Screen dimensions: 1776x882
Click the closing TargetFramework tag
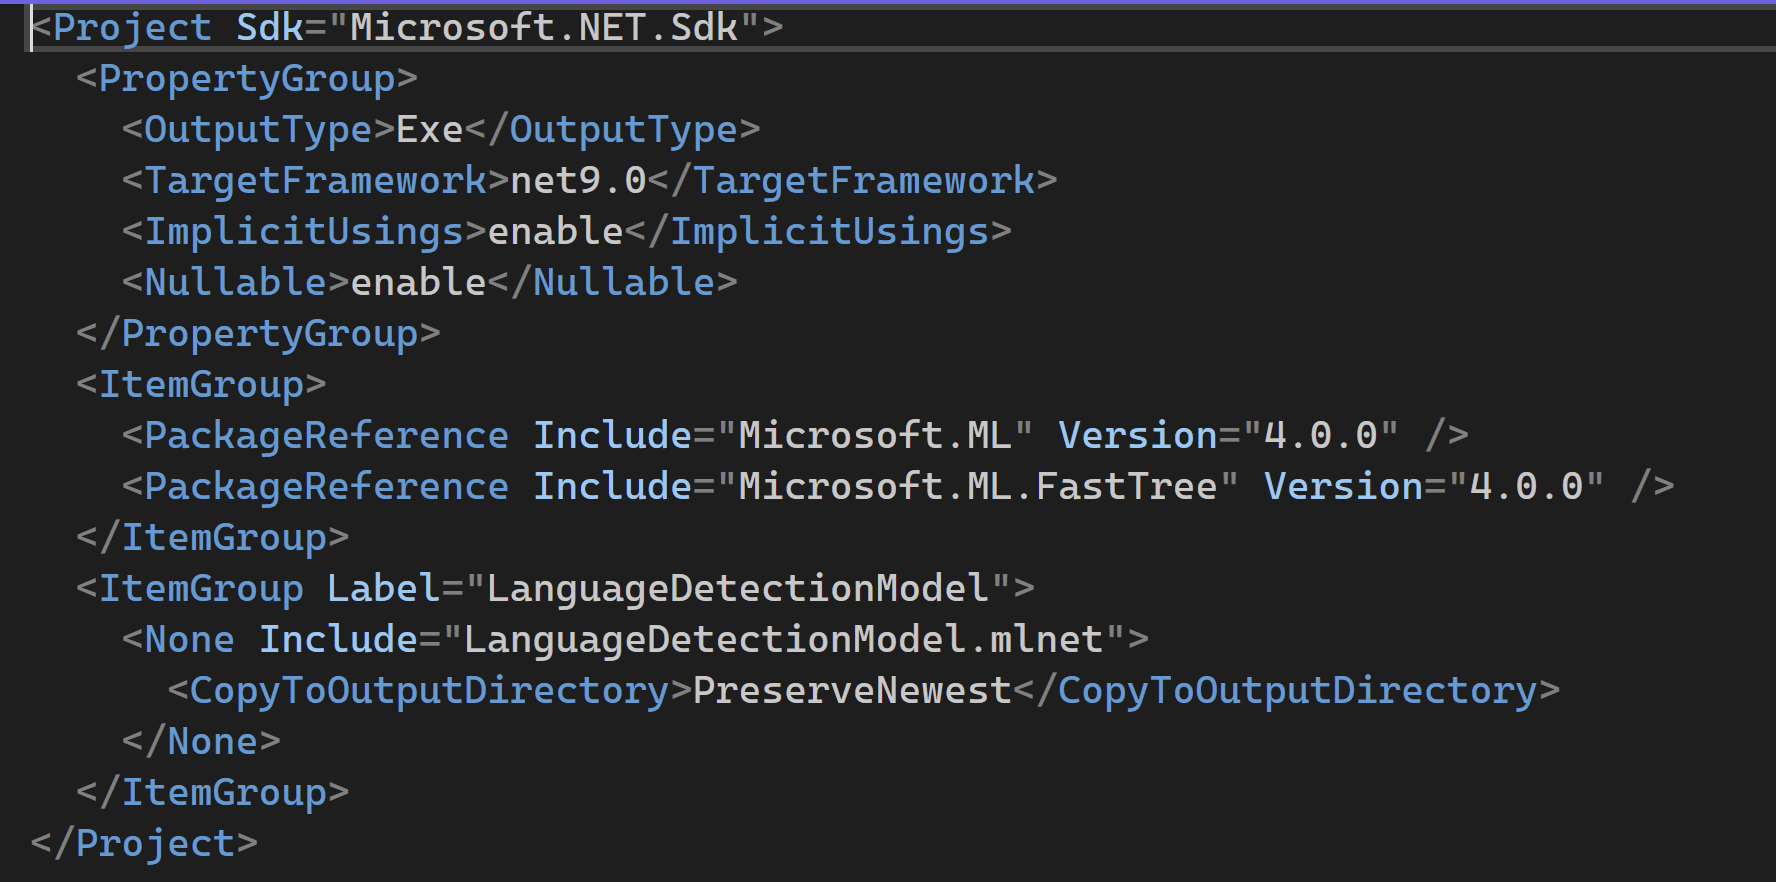tap(853, 180)
